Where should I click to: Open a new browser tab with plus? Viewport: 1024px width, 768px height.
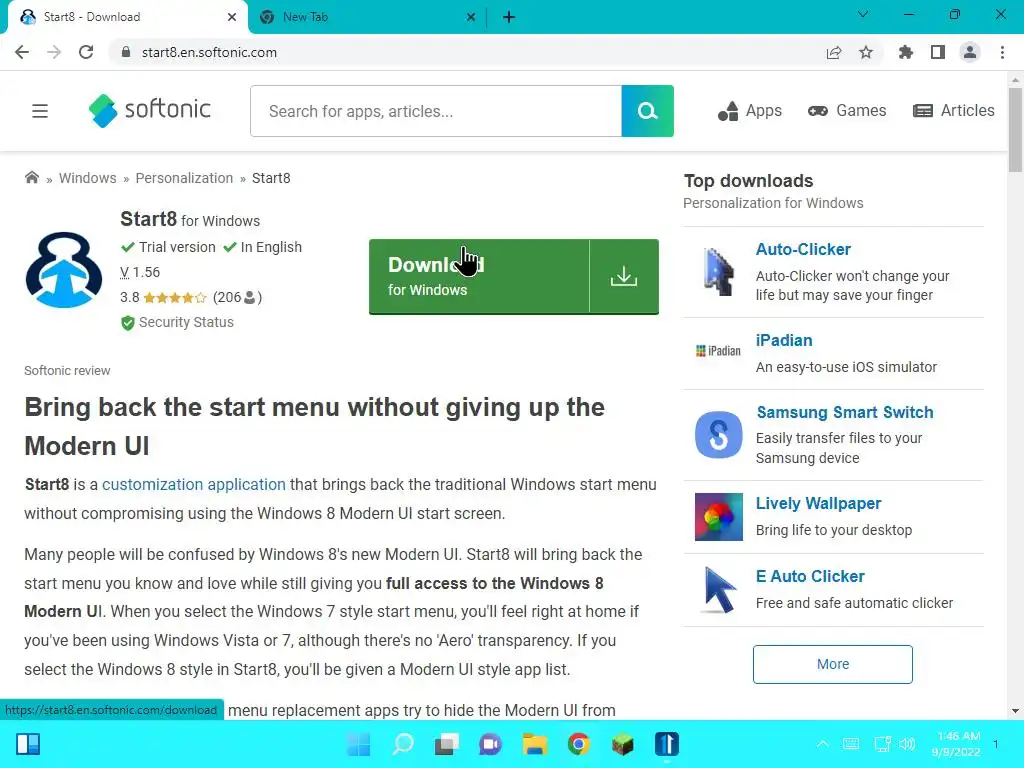click(x=509, y=17)
